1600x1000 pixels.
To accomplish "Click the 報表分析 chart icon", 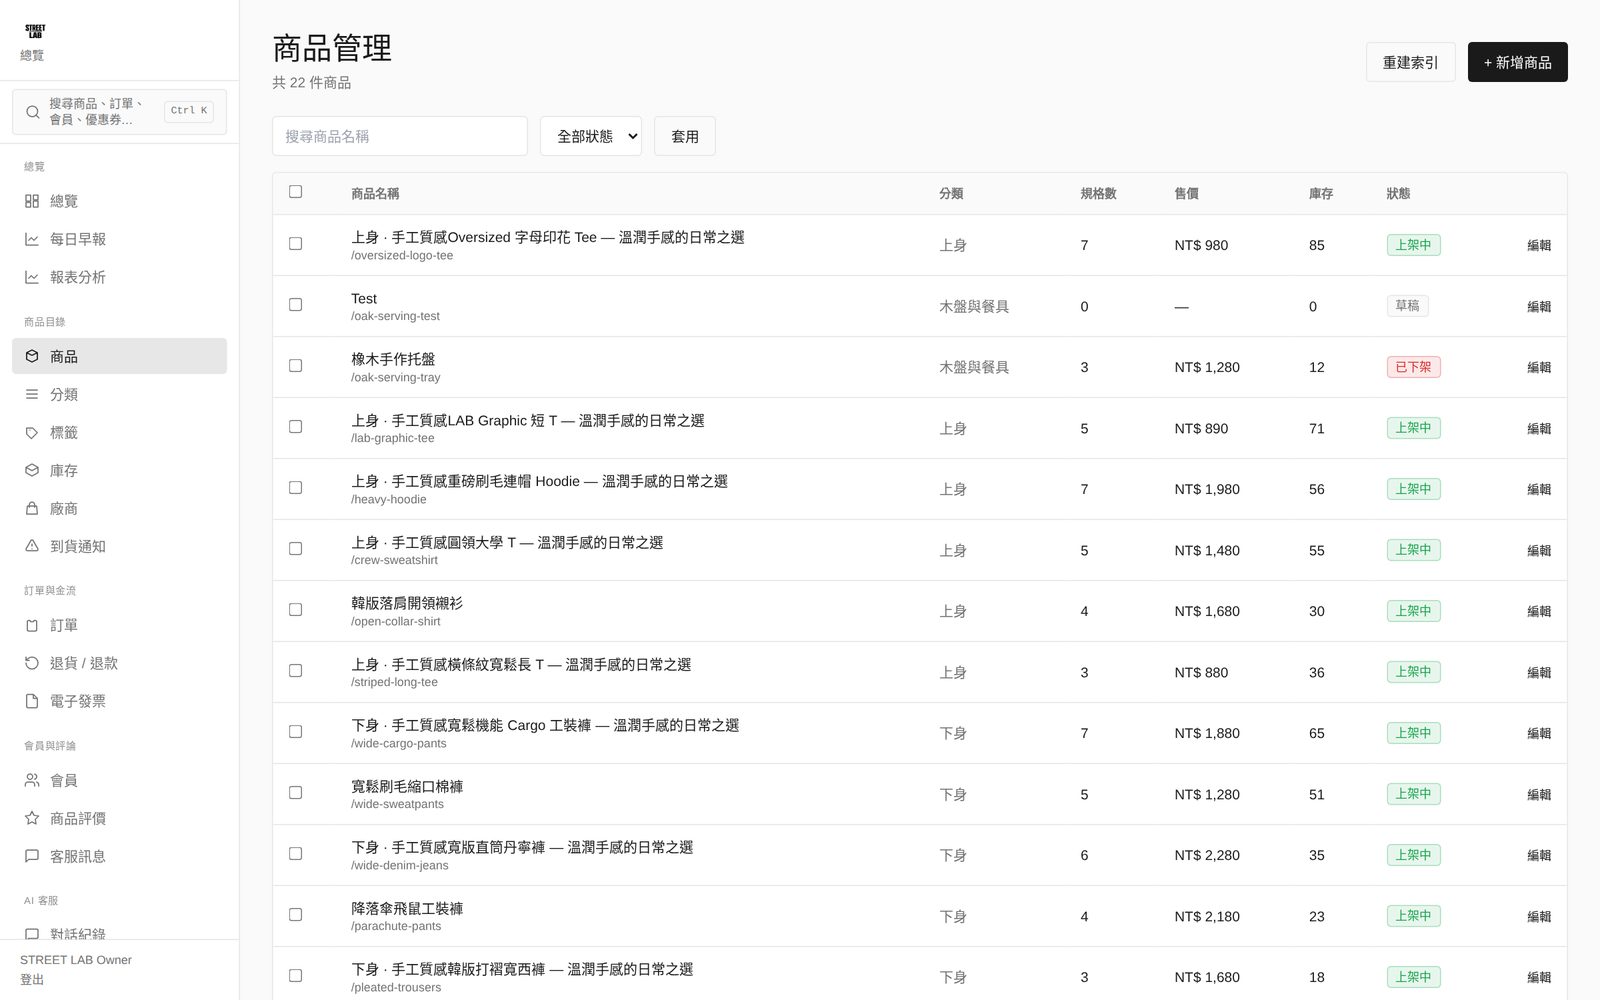I will pyautogui.click(x=32, y=277).
